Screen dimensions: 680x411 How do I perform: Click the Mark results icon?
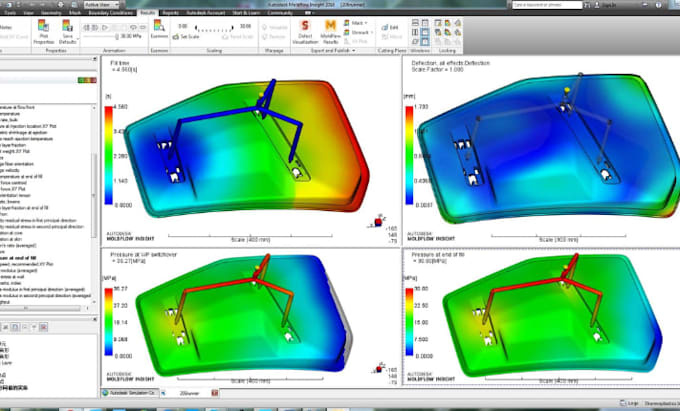[347, 23]
